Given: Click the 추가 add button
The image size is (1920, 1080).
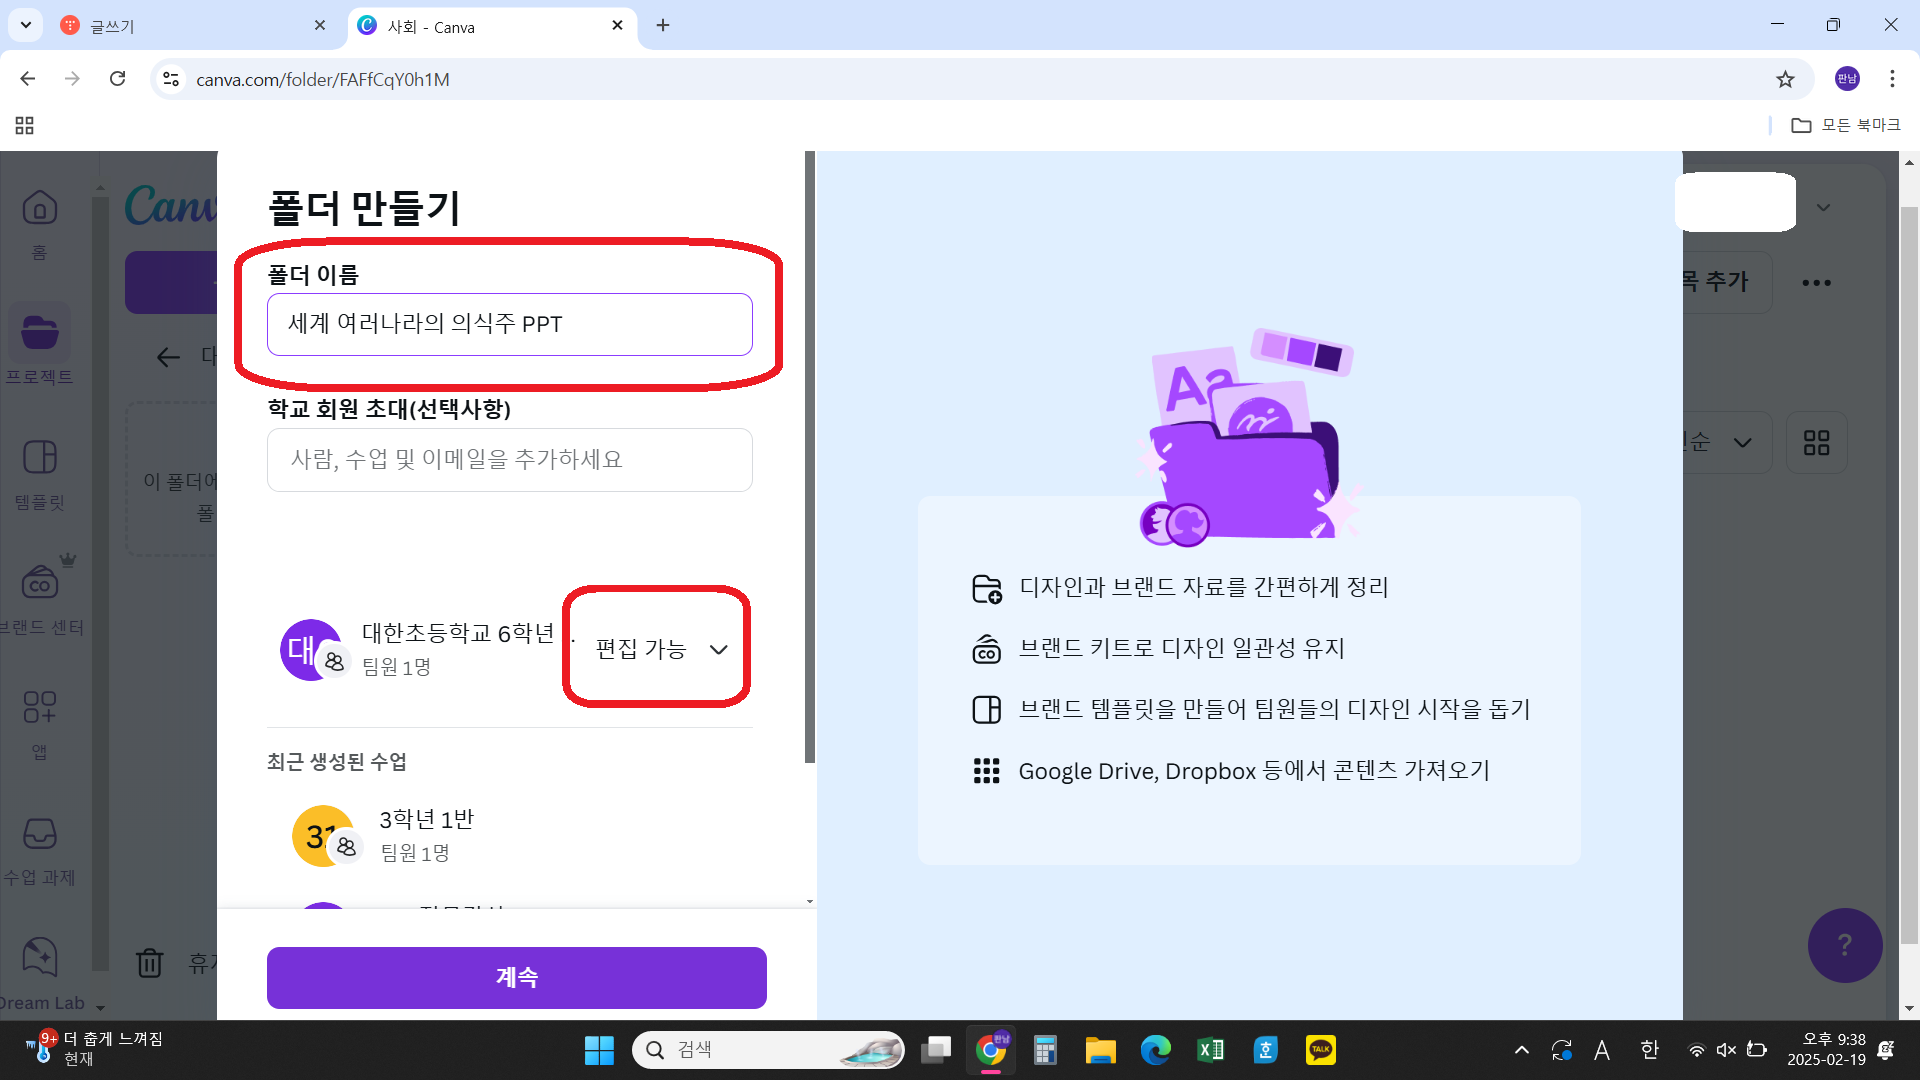Looking at the screenshot, I should pos(1727,283).
